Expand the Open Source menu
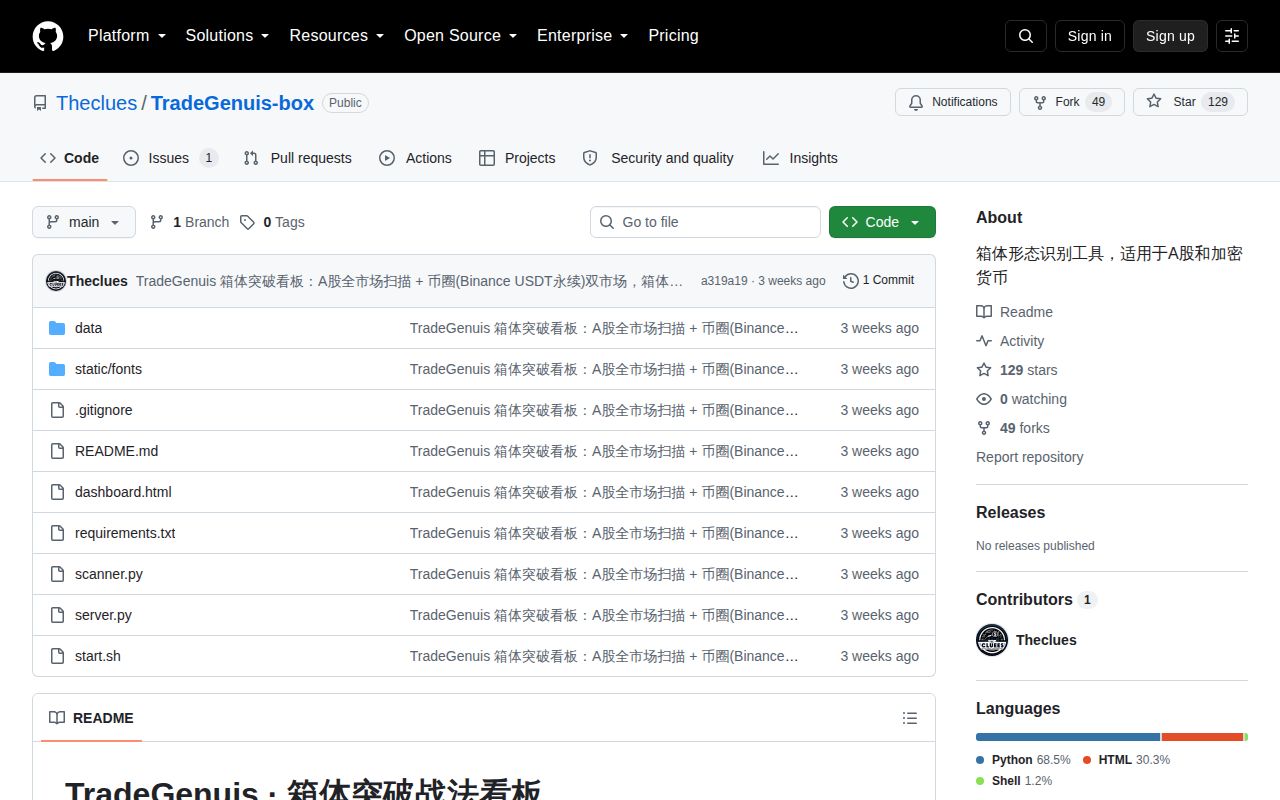 tap(460, 36)
